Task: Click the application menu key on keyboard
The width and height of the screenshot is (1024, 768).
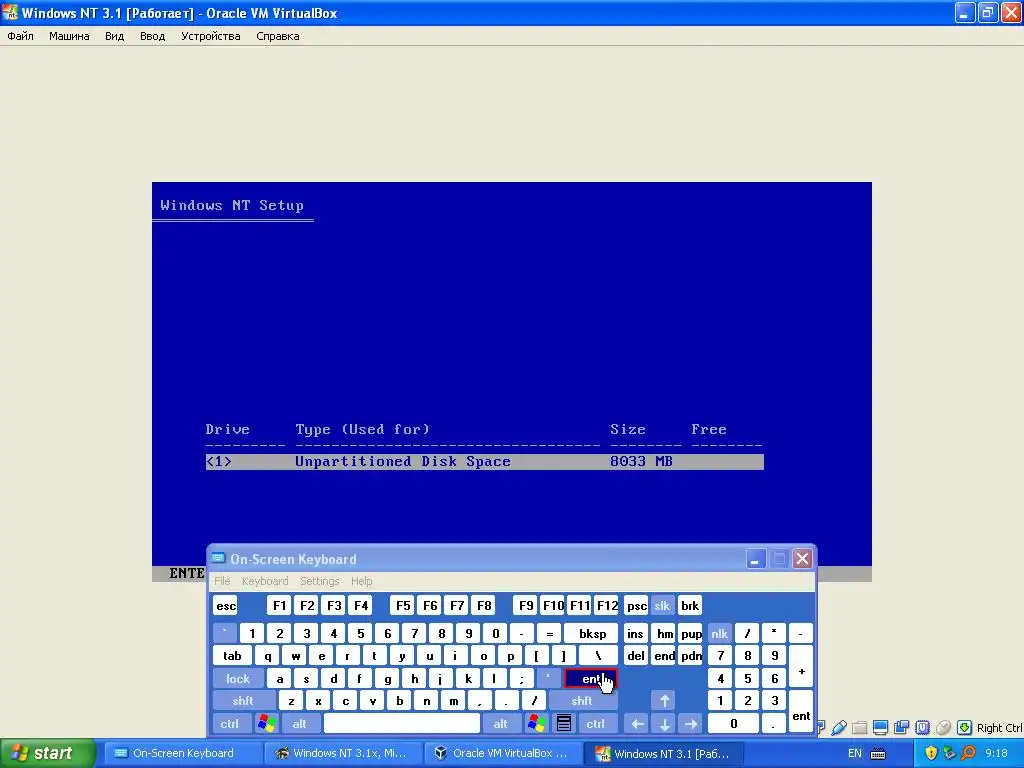Action: [x=564, y=723]
